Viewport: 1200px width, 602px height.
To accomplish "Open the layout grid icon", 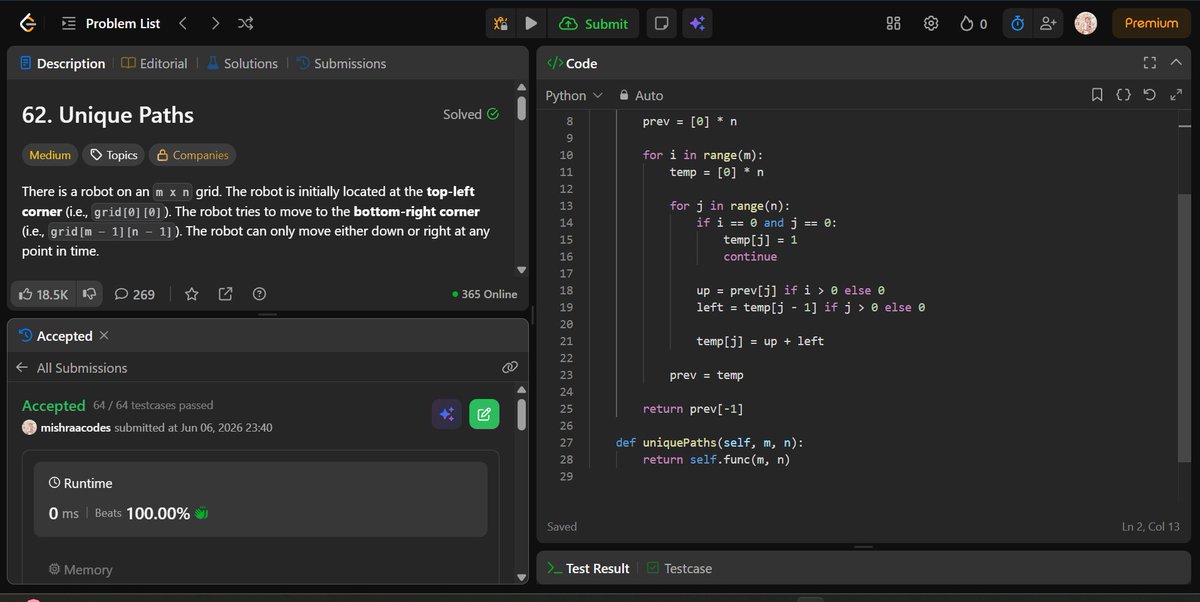I will [894, 23].
